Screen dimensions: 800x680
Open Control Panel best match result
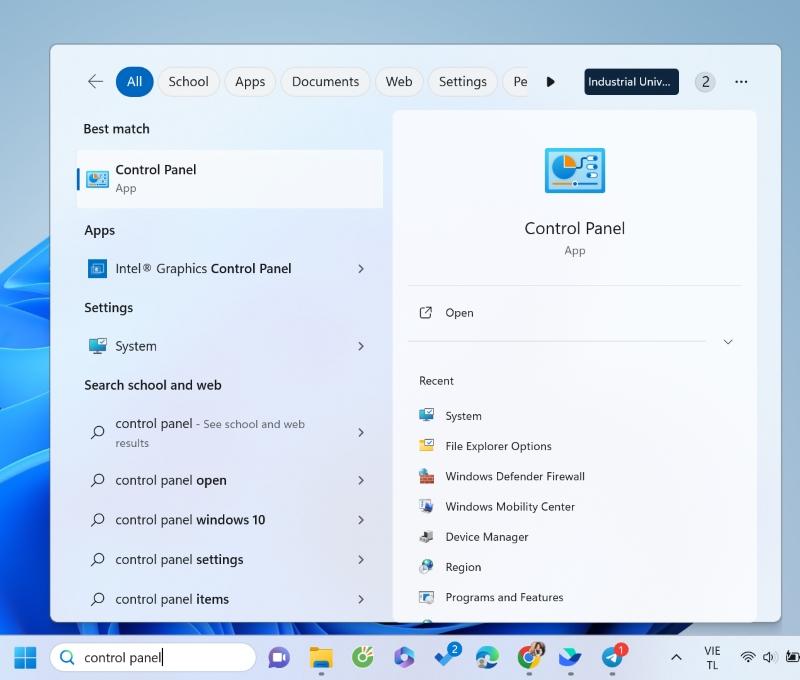click(x=230, y=179)
